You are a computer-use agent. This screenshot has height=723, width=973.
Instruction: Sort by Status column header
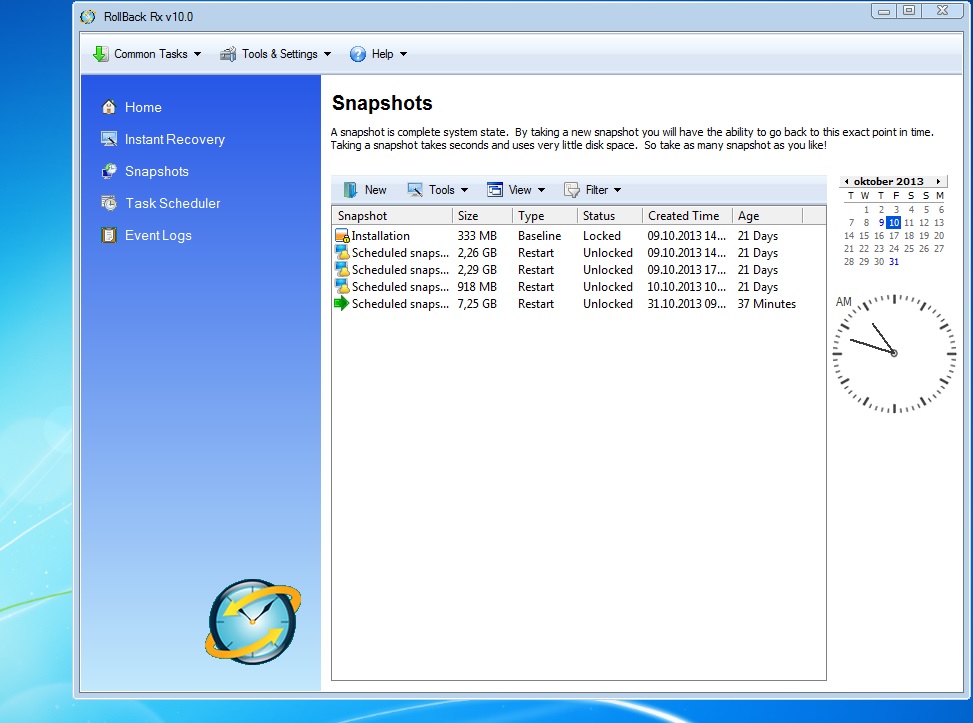pos(610,215)
